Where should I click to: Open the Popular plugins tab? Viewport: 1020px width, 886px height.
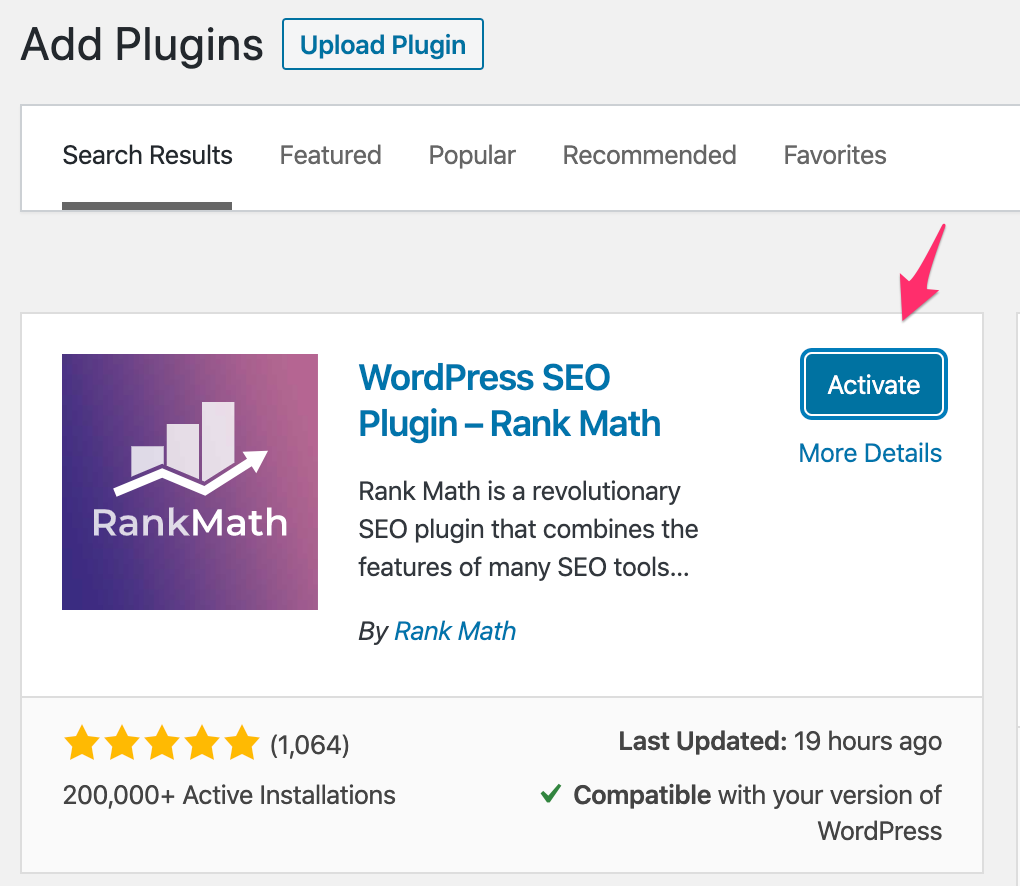[472, 155]
